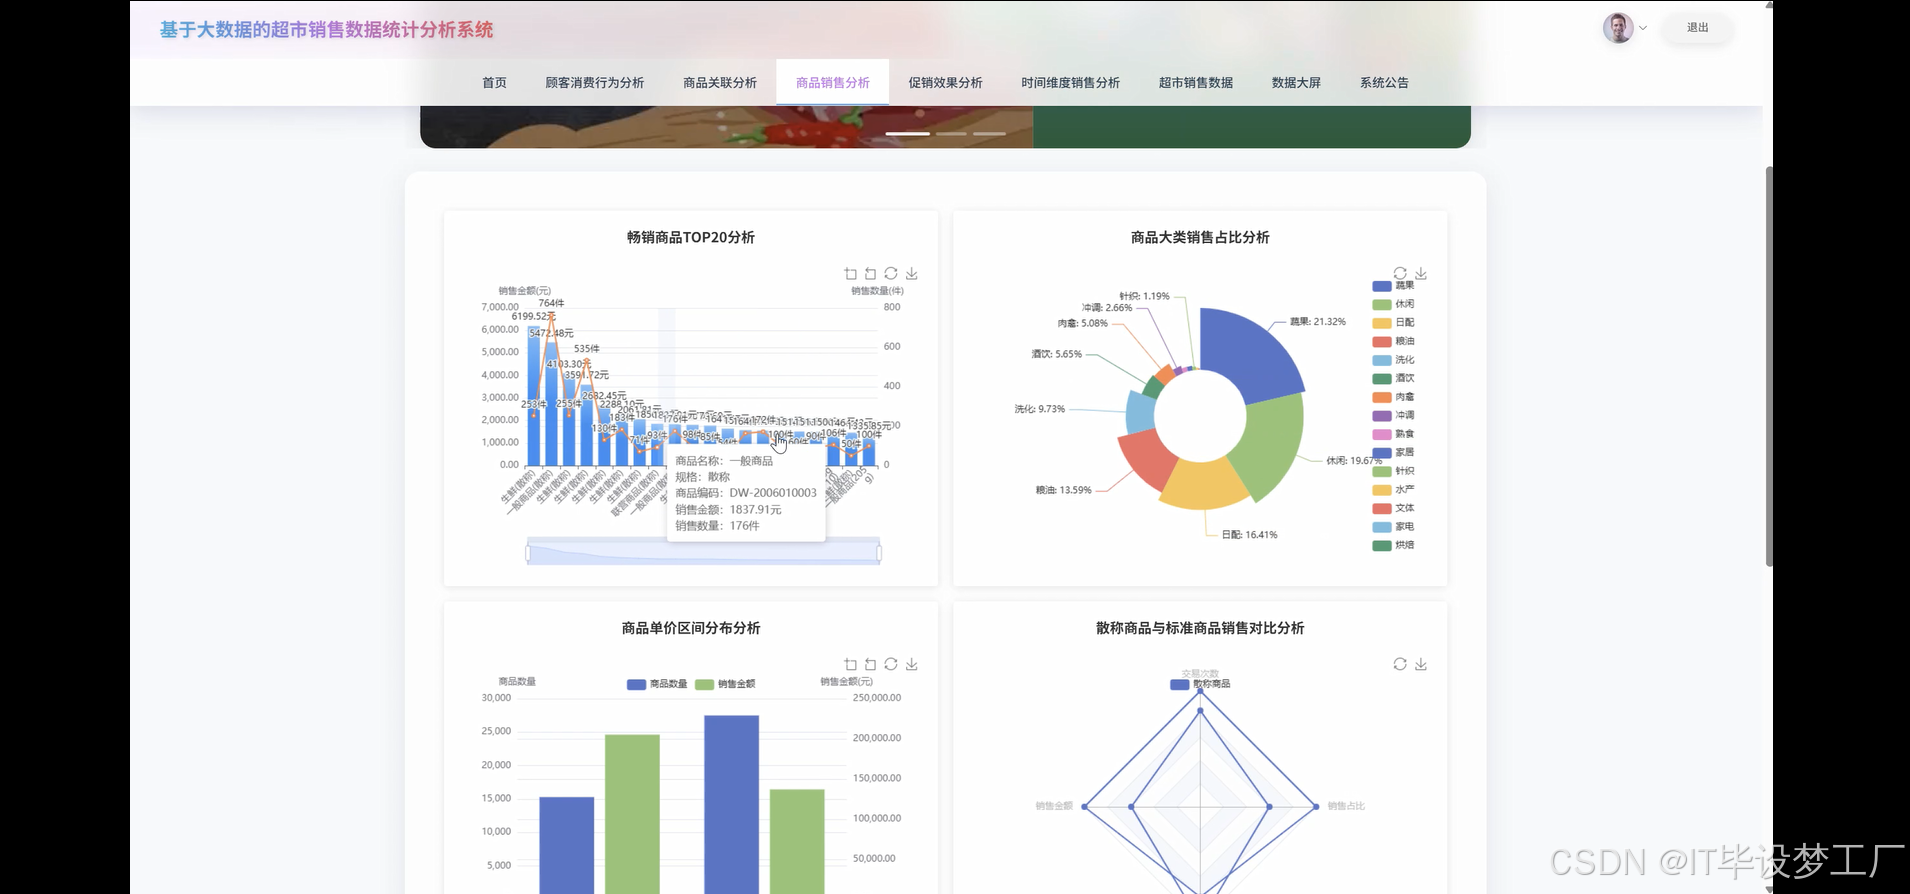Activate area zoom on 商品单价区间分布 chart

click(x=850, y=665)
